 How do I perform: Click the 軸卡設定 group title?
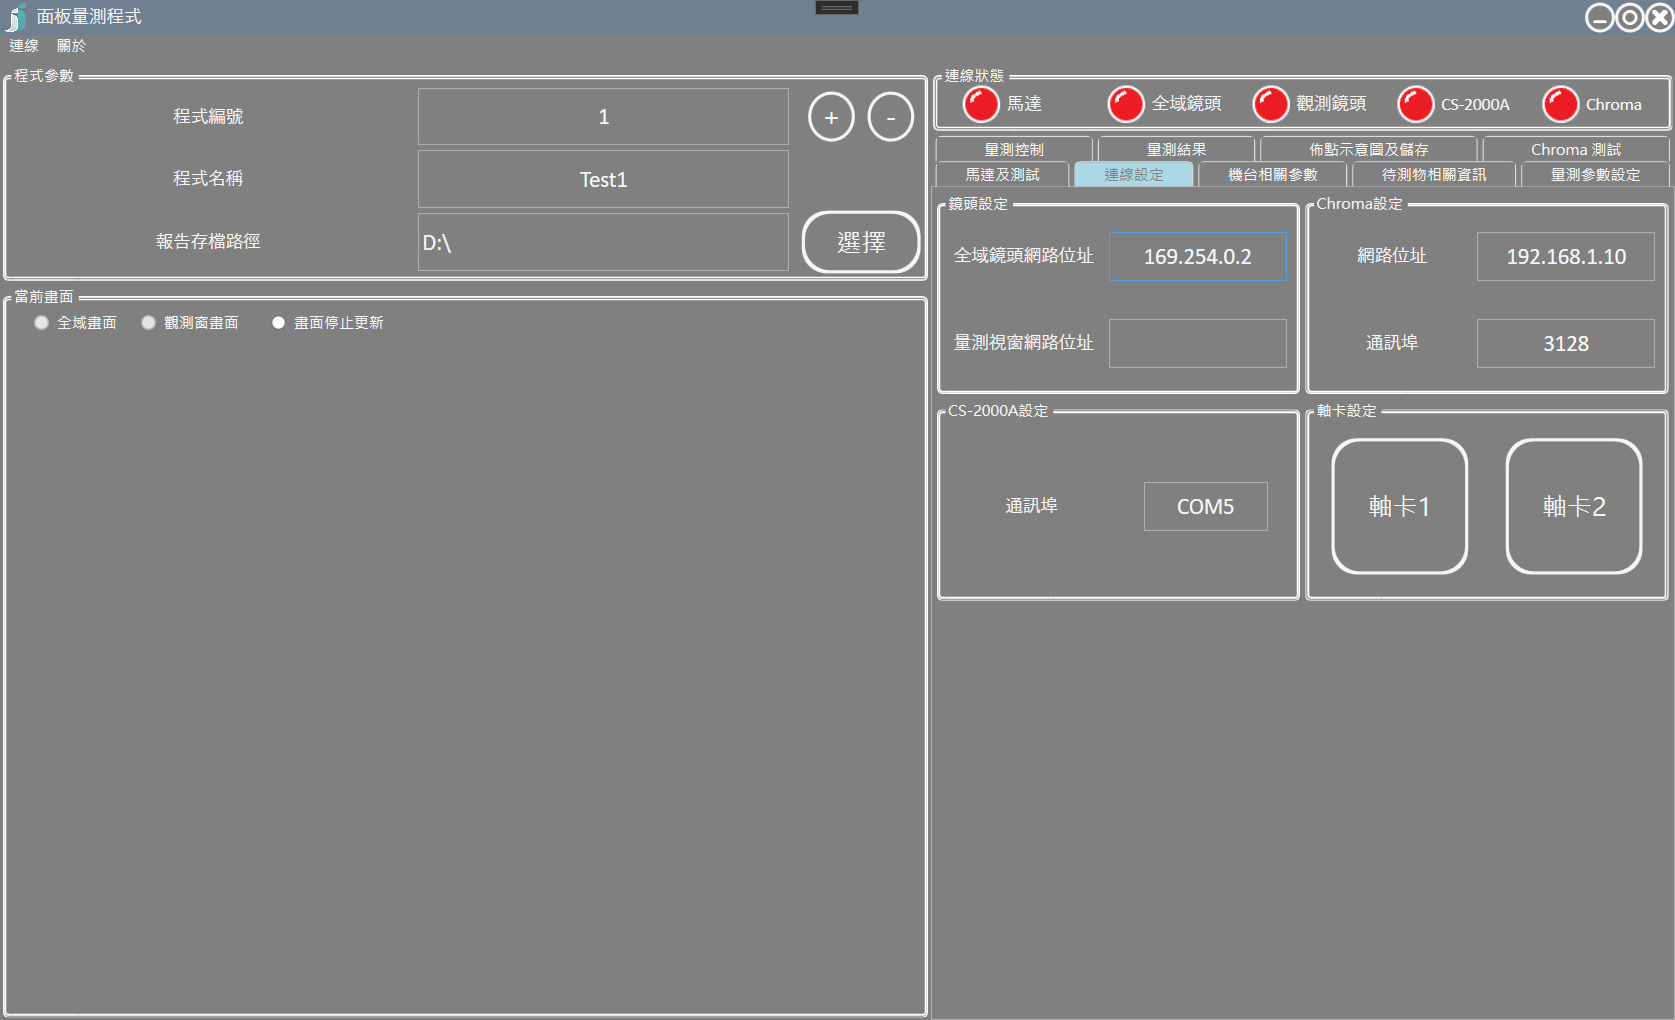(1346, 411)
